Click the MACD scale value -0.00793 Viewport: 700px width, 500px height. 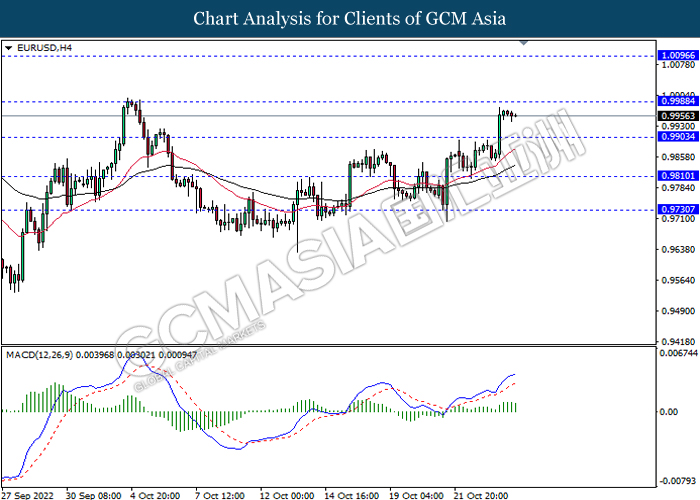(x=678, y=481)
